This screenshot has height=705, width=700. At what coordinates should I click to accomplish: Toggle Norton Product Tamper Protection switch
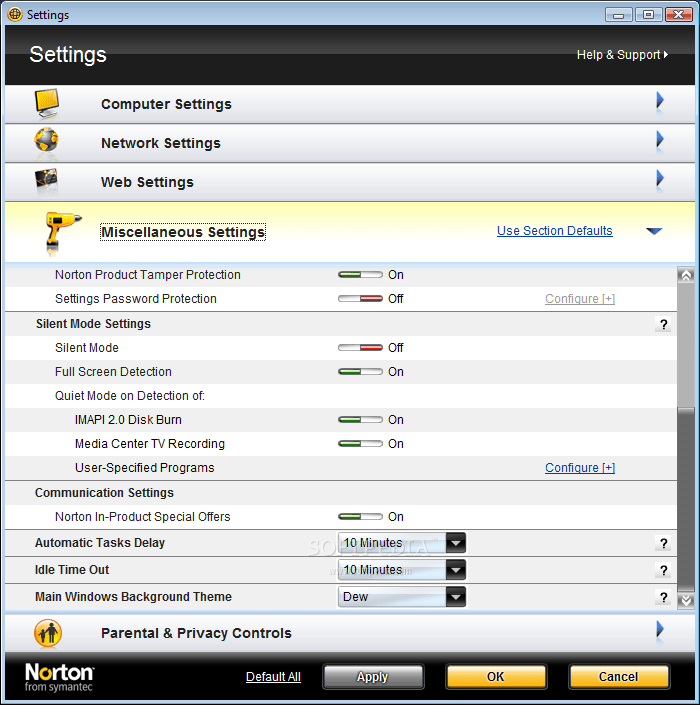point(360,275)
